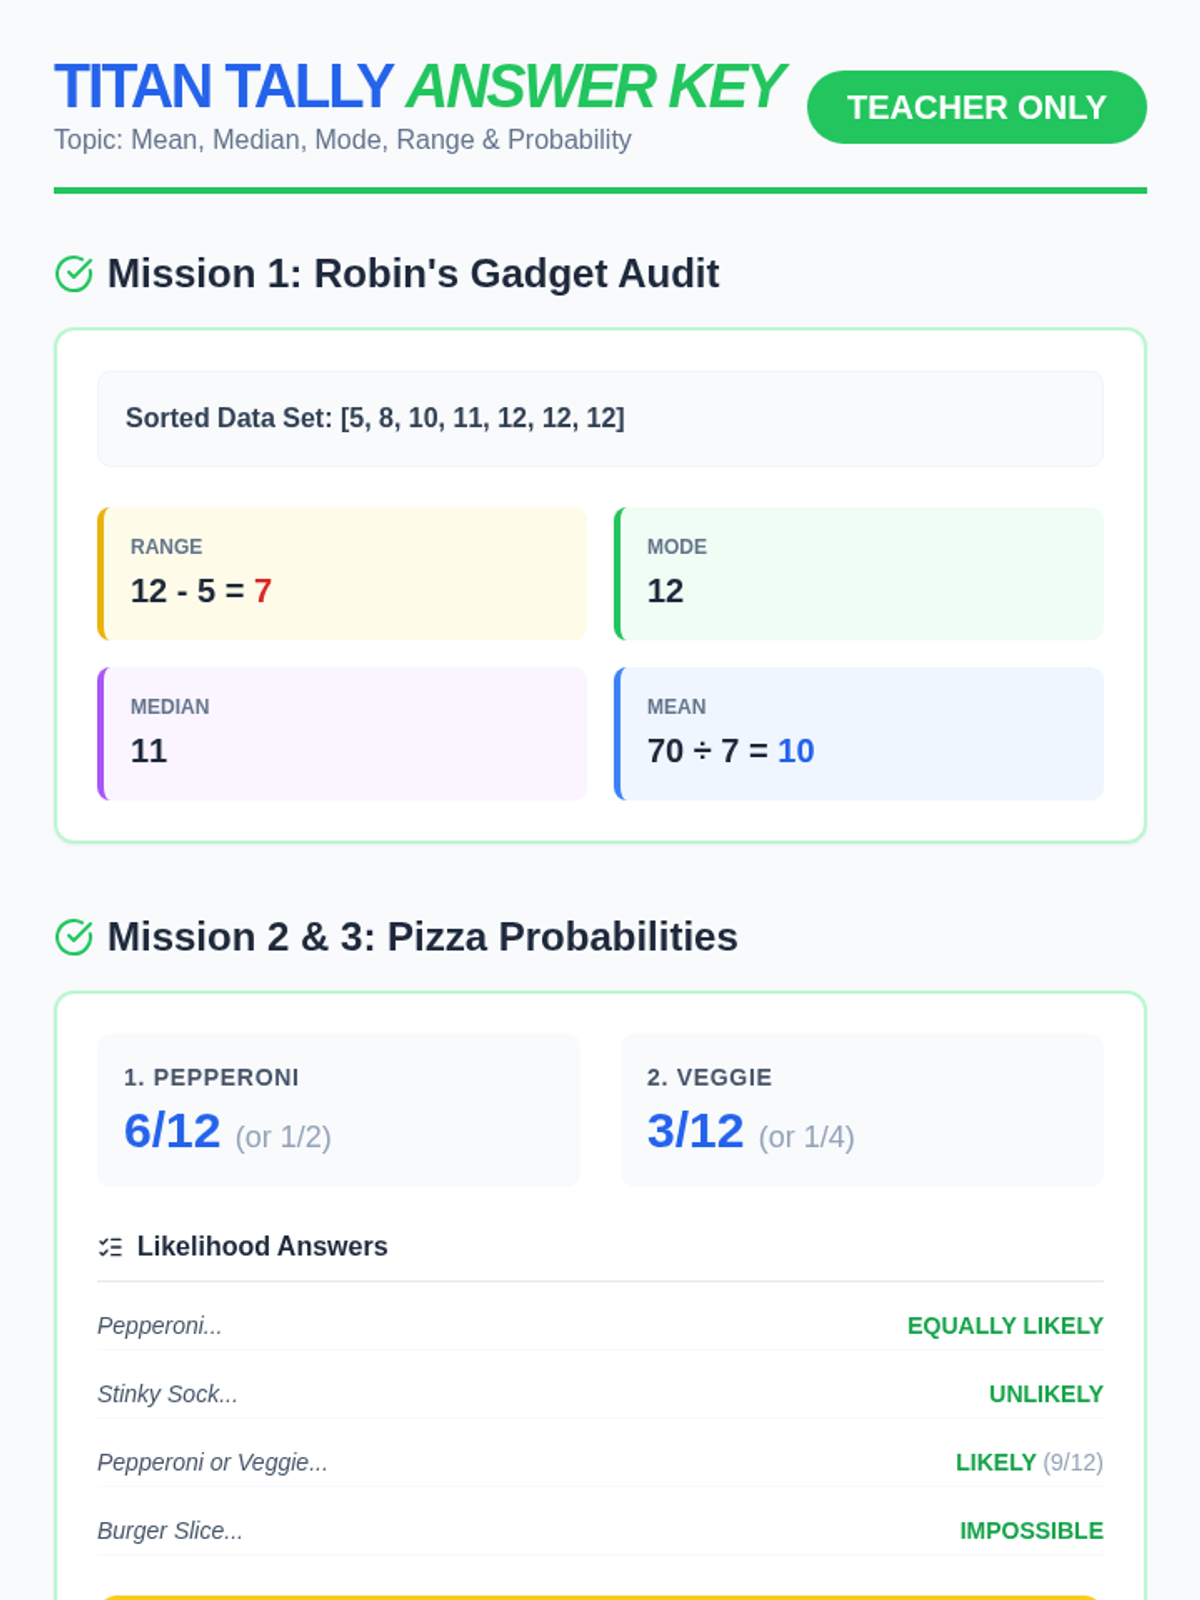Click the Sorted Data Set box

coord(600,419)
